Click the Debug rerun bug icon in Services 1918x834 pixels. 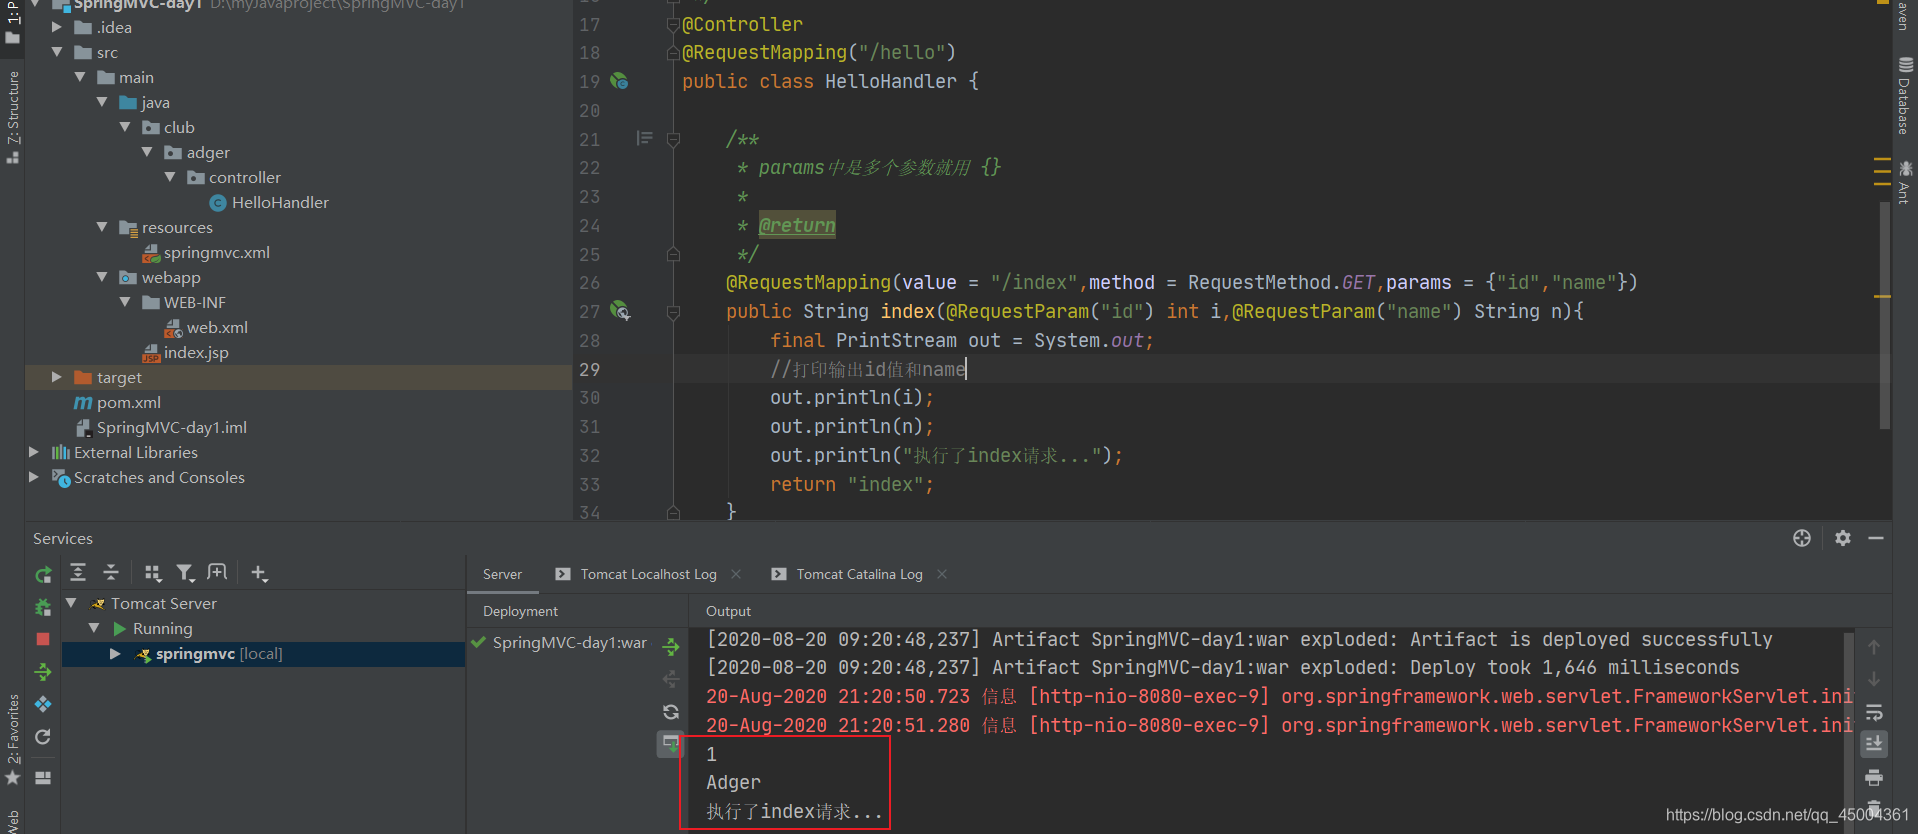coord(43,607)
